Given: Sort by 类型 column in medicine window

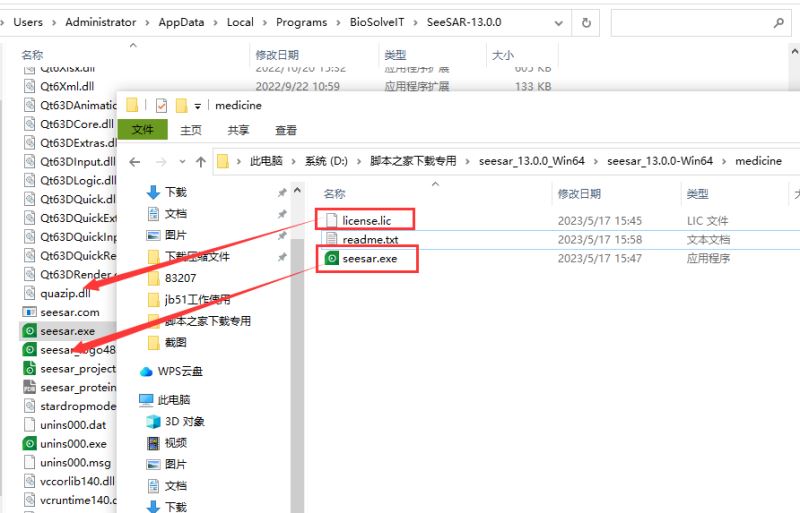Looking at the screenshot, I should coord(697,194).
